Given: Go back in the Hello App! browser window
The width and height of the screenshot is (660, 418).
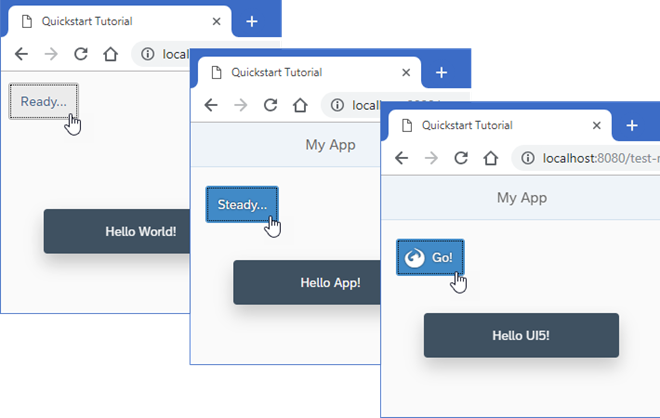Looking at the screenshot, I should [211, 105].
